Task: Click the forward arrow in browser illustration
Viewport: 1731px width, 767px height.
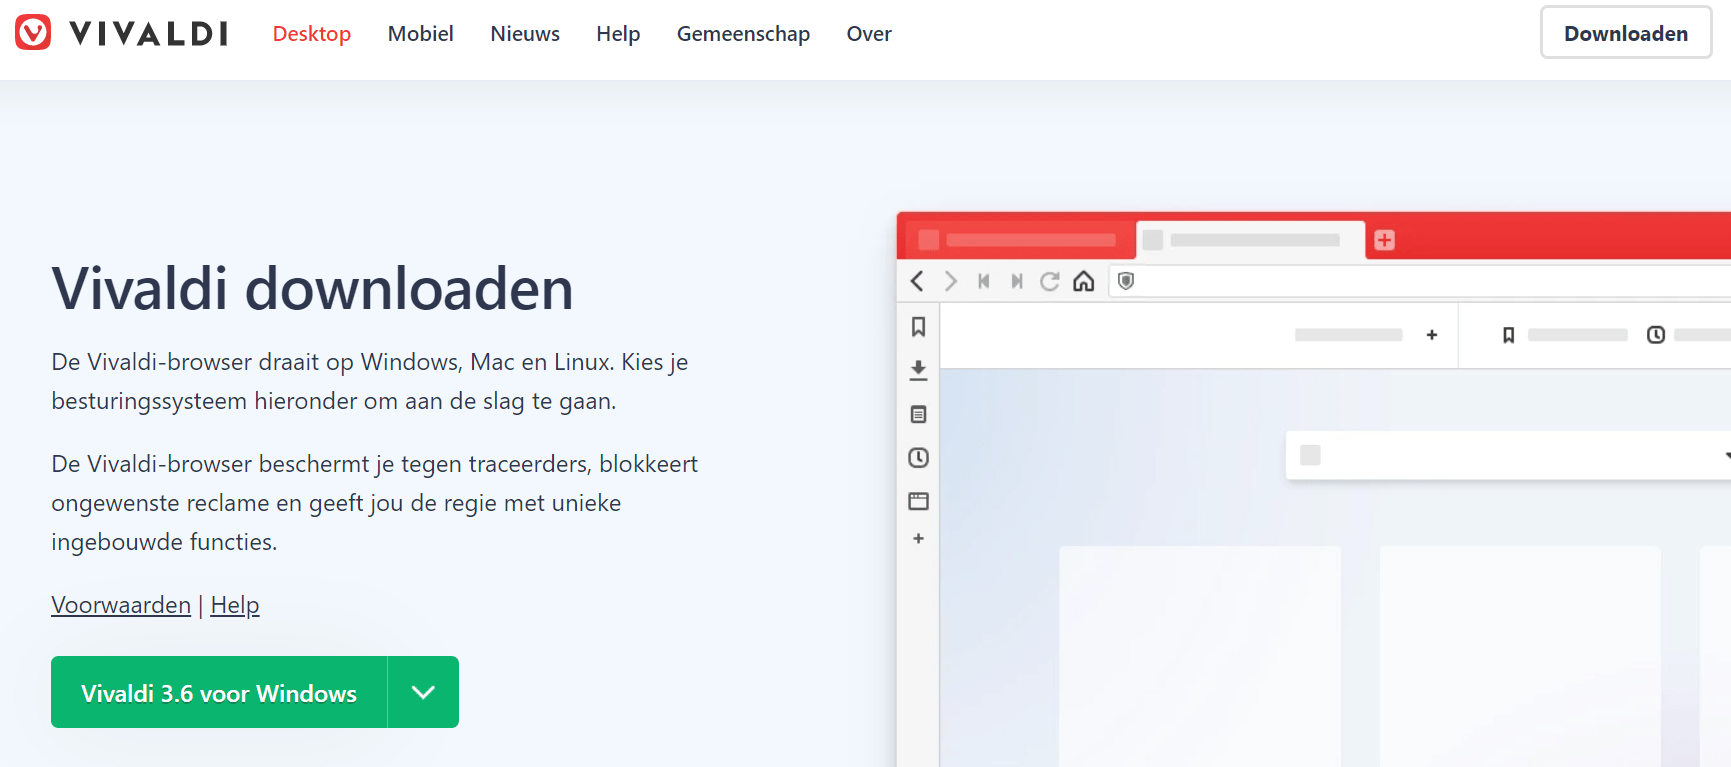Action: click(x=951, y=281)
